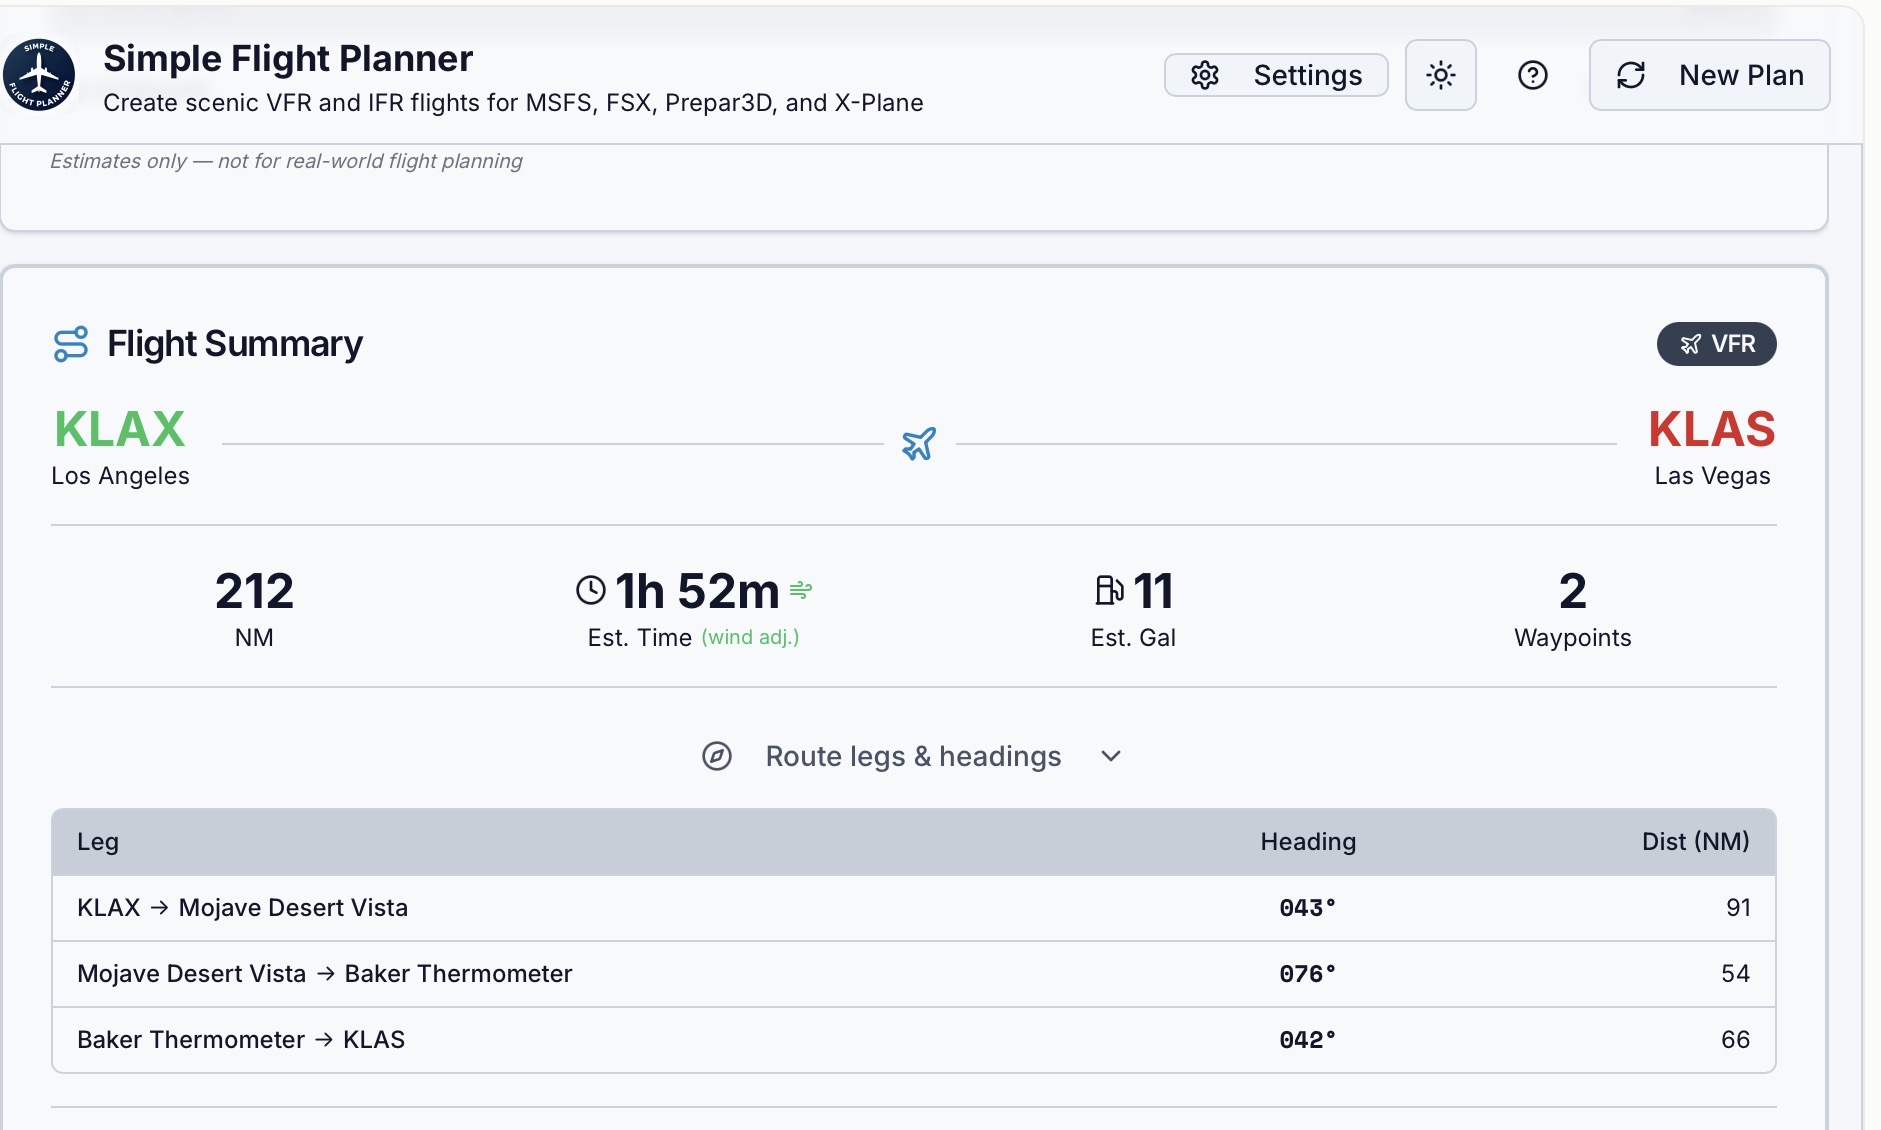Screen dimensions: 1881x1130
Task: Click the Flight Summary route icon
Action: point(71,344)
